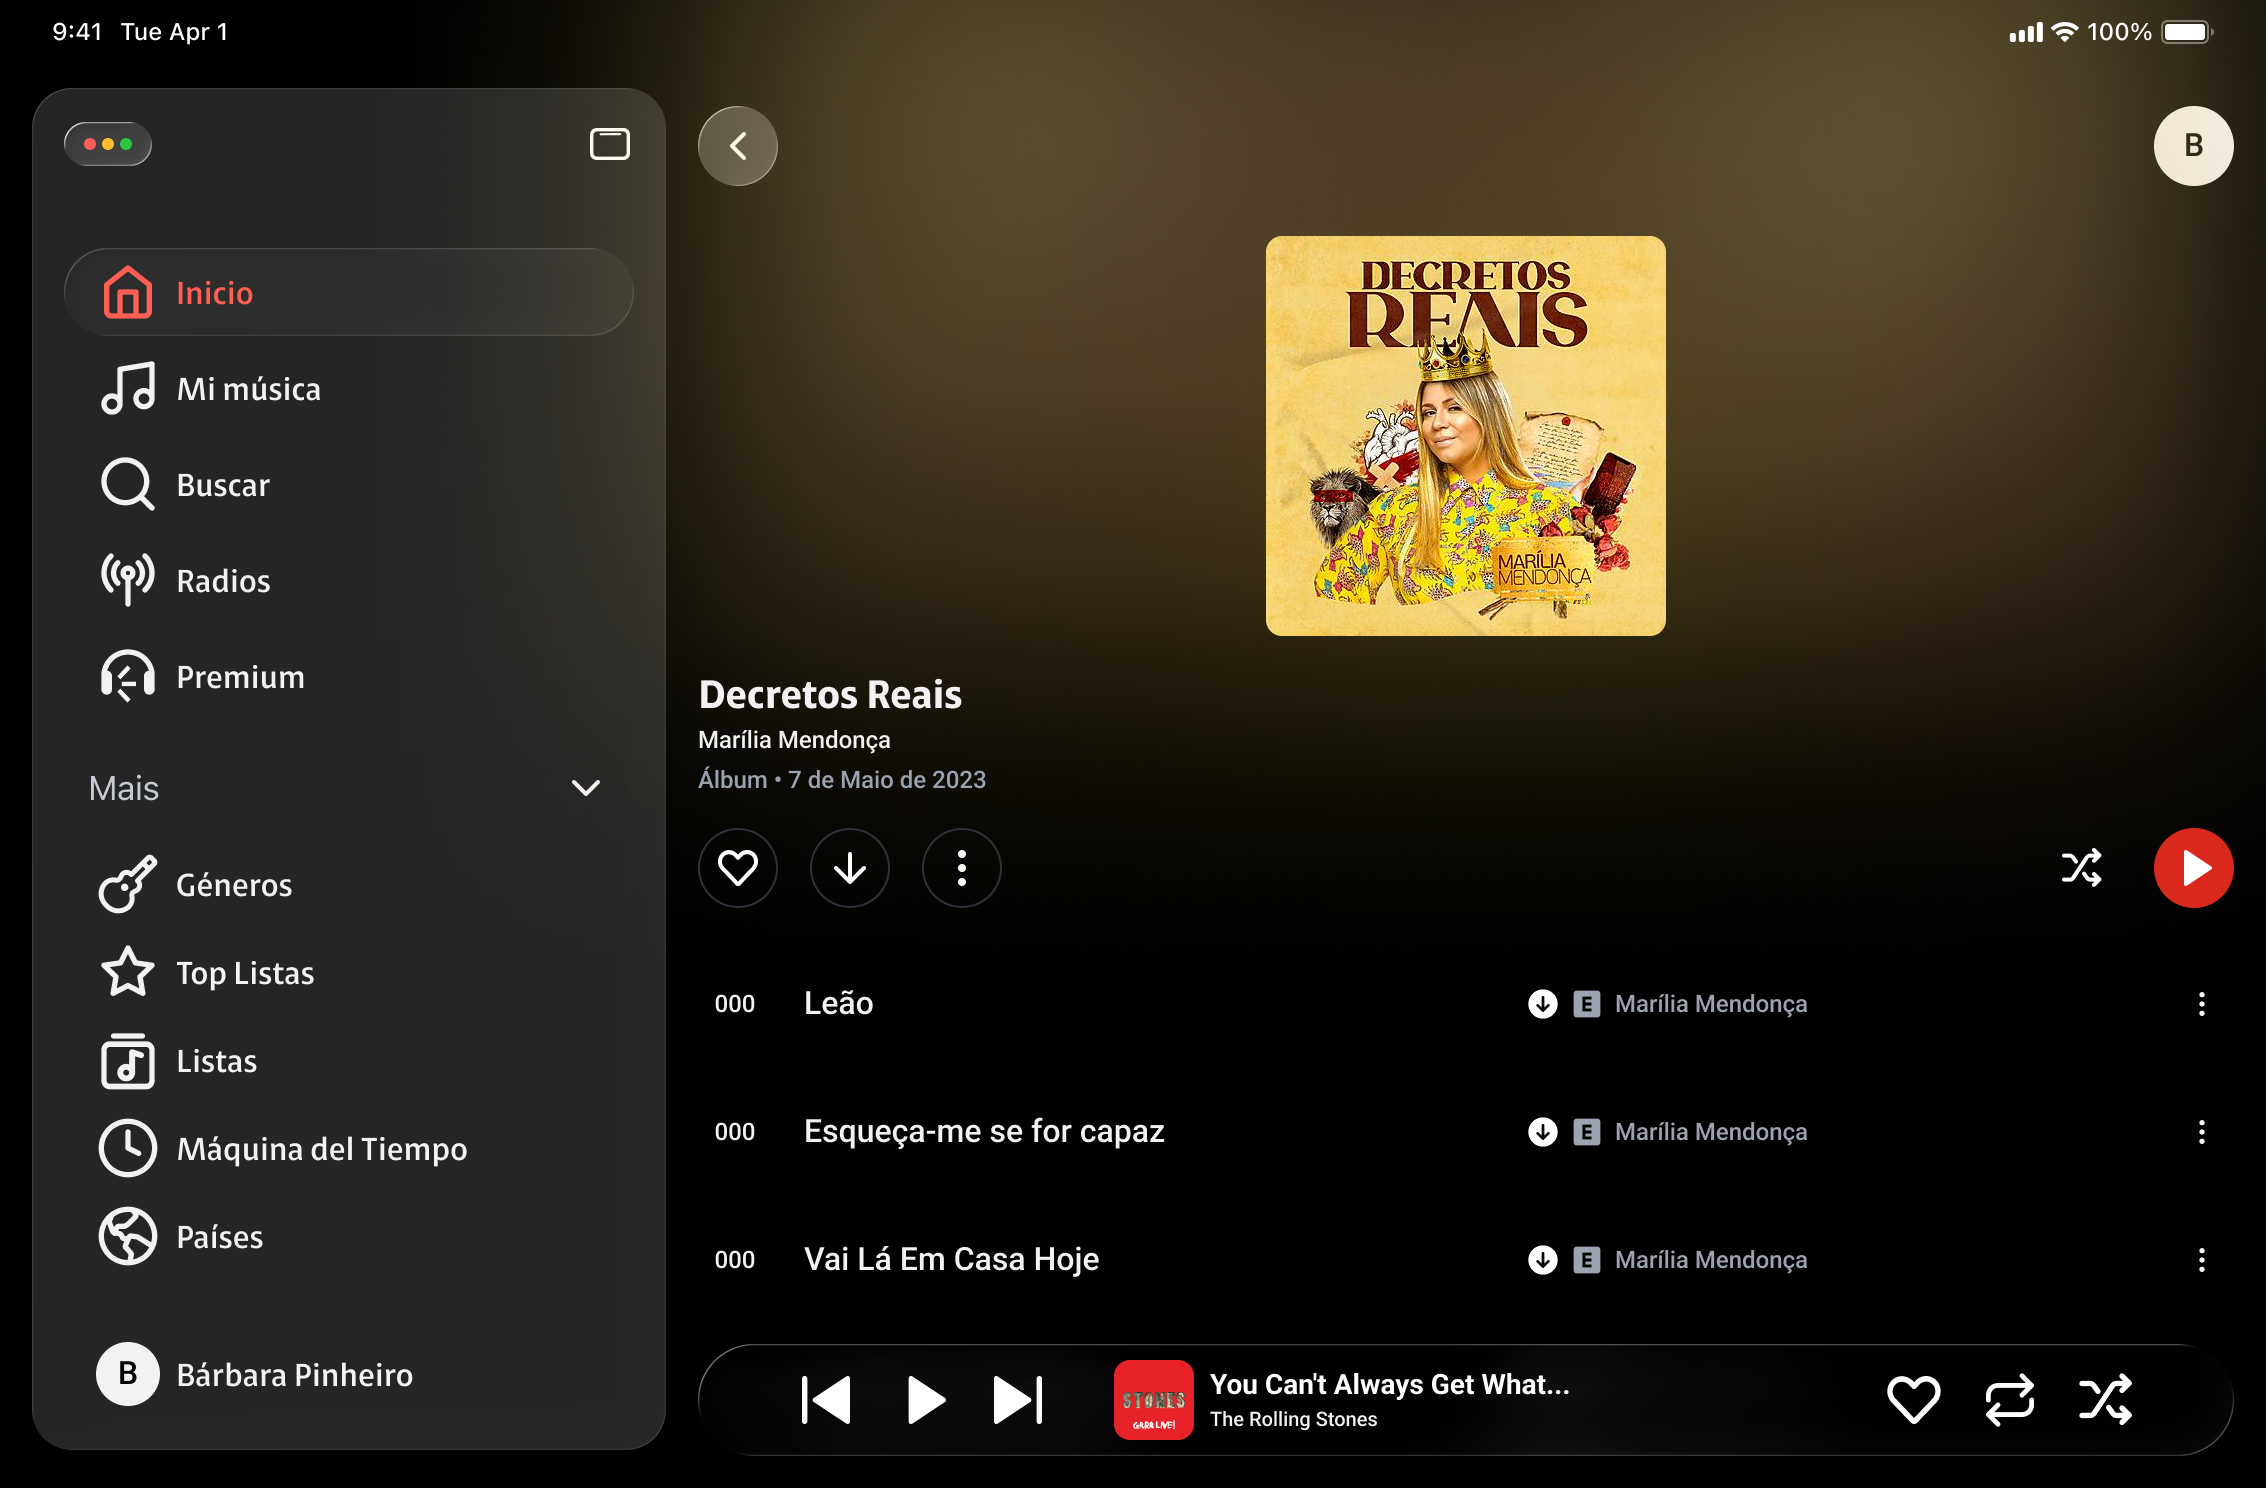Click Wi-Fi icon in status bar
Viewport: 2266px width, 1488px height.
point(2063,32)
